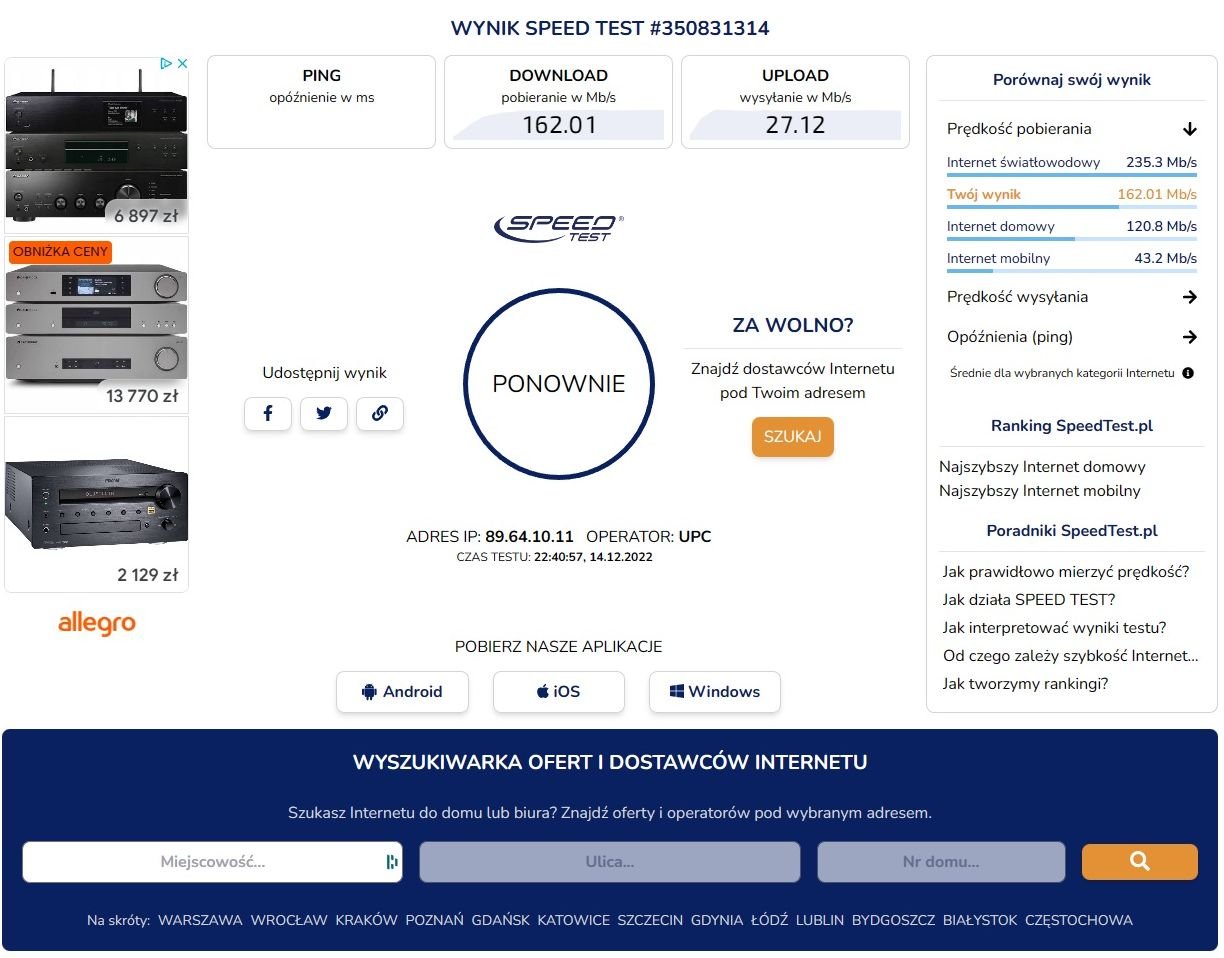Download the Android app
This screenshot has height=958, width=1224.
(402, 692)
